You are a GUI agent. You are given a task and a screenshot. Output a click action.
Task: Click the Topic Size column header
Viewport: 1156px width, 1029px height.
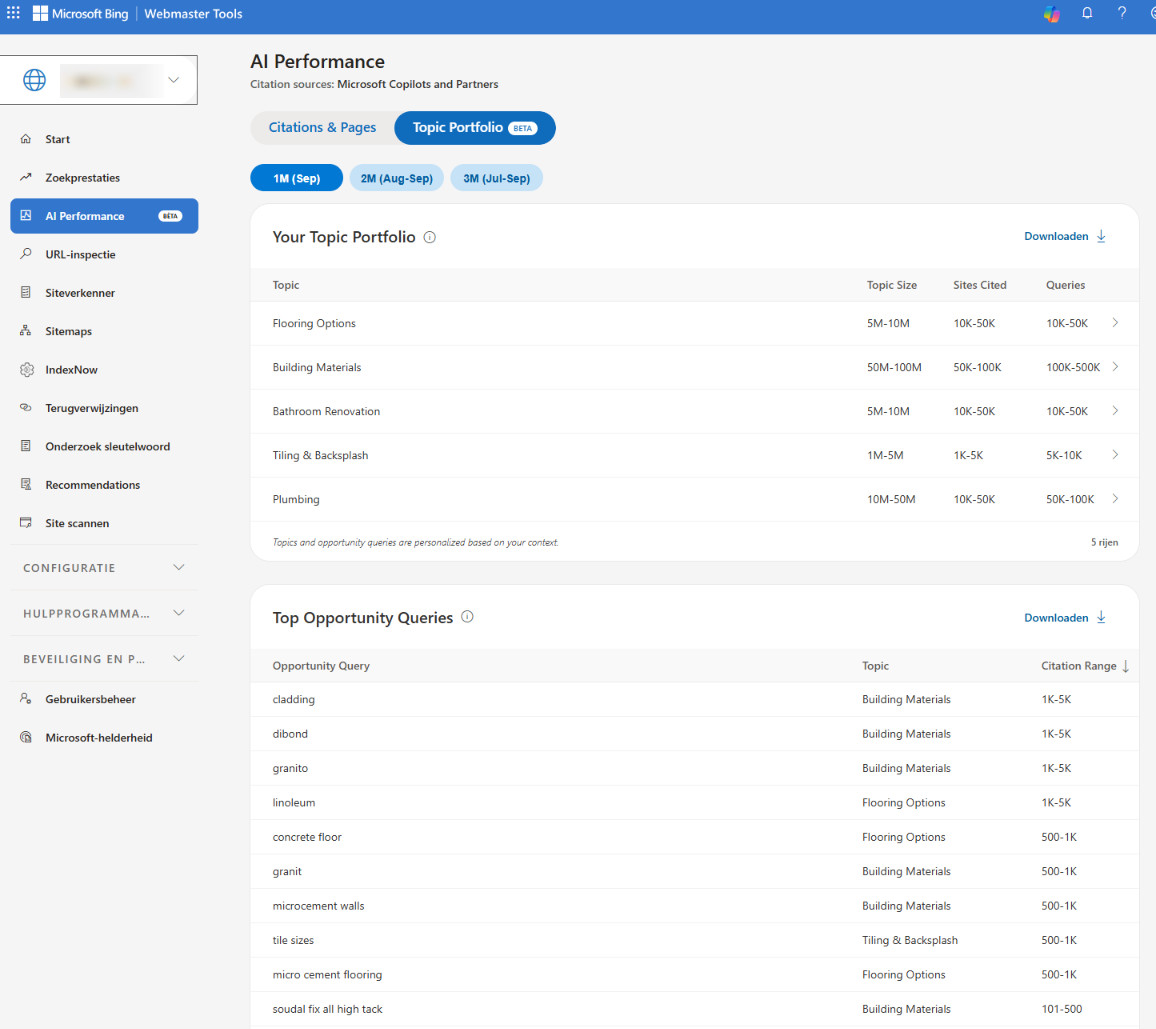point(891,285)
